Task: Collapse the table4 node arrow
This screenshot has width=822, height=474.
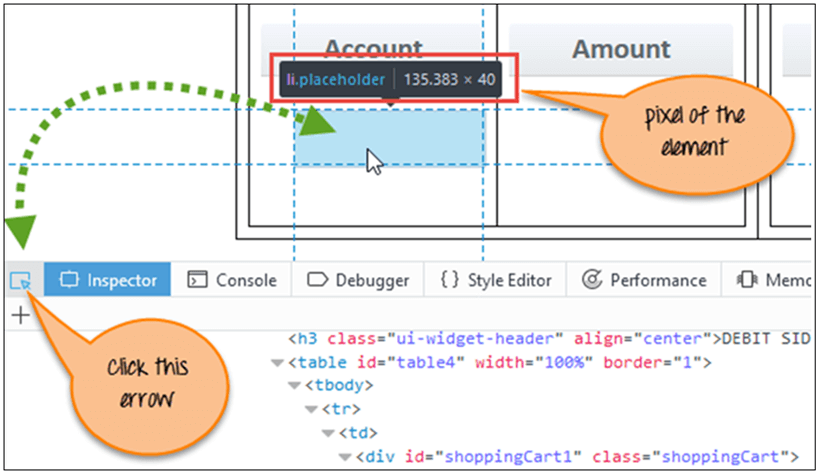Action: [277, 362]
